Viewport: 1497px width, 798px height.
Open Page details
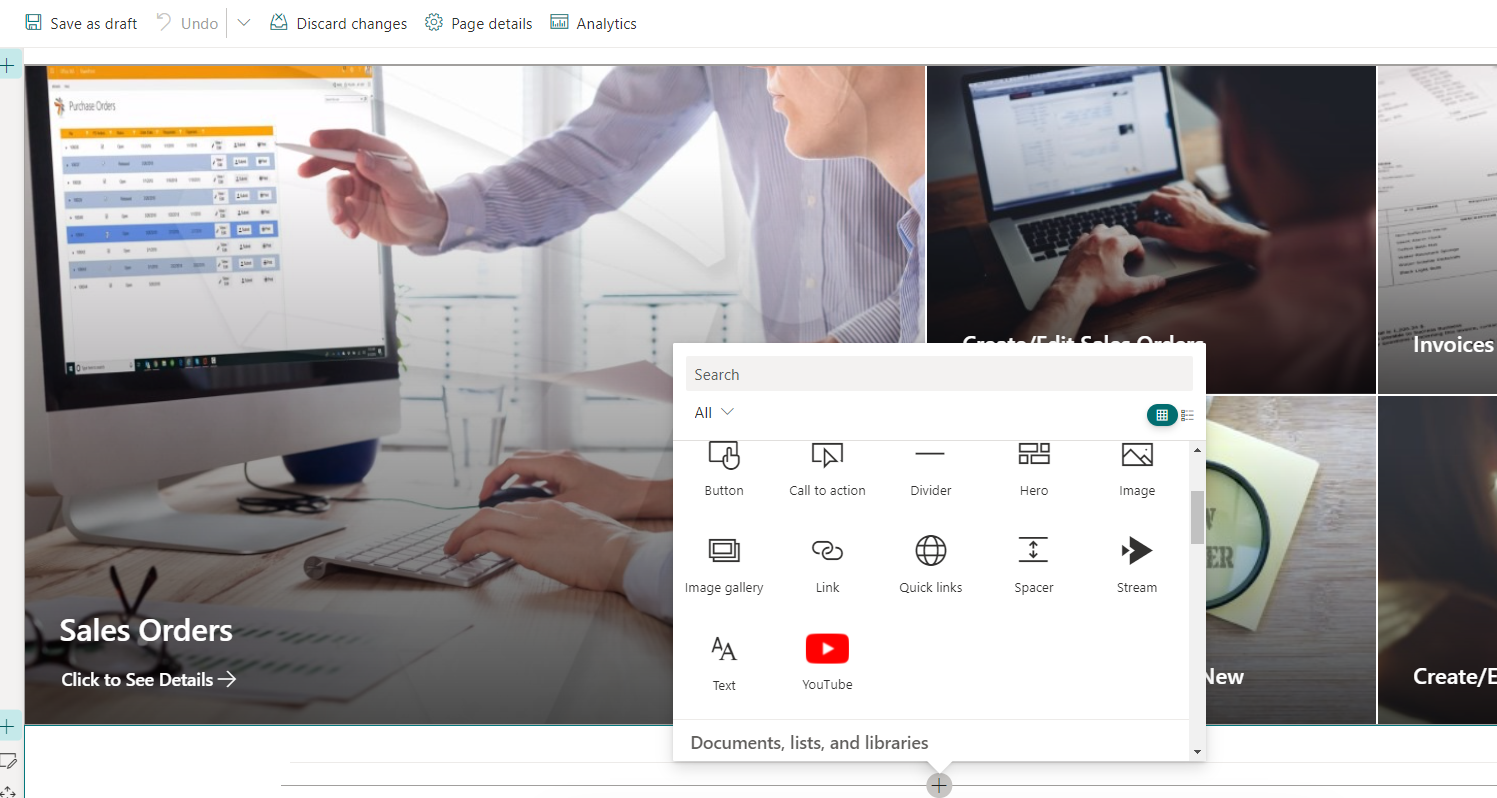478,23
